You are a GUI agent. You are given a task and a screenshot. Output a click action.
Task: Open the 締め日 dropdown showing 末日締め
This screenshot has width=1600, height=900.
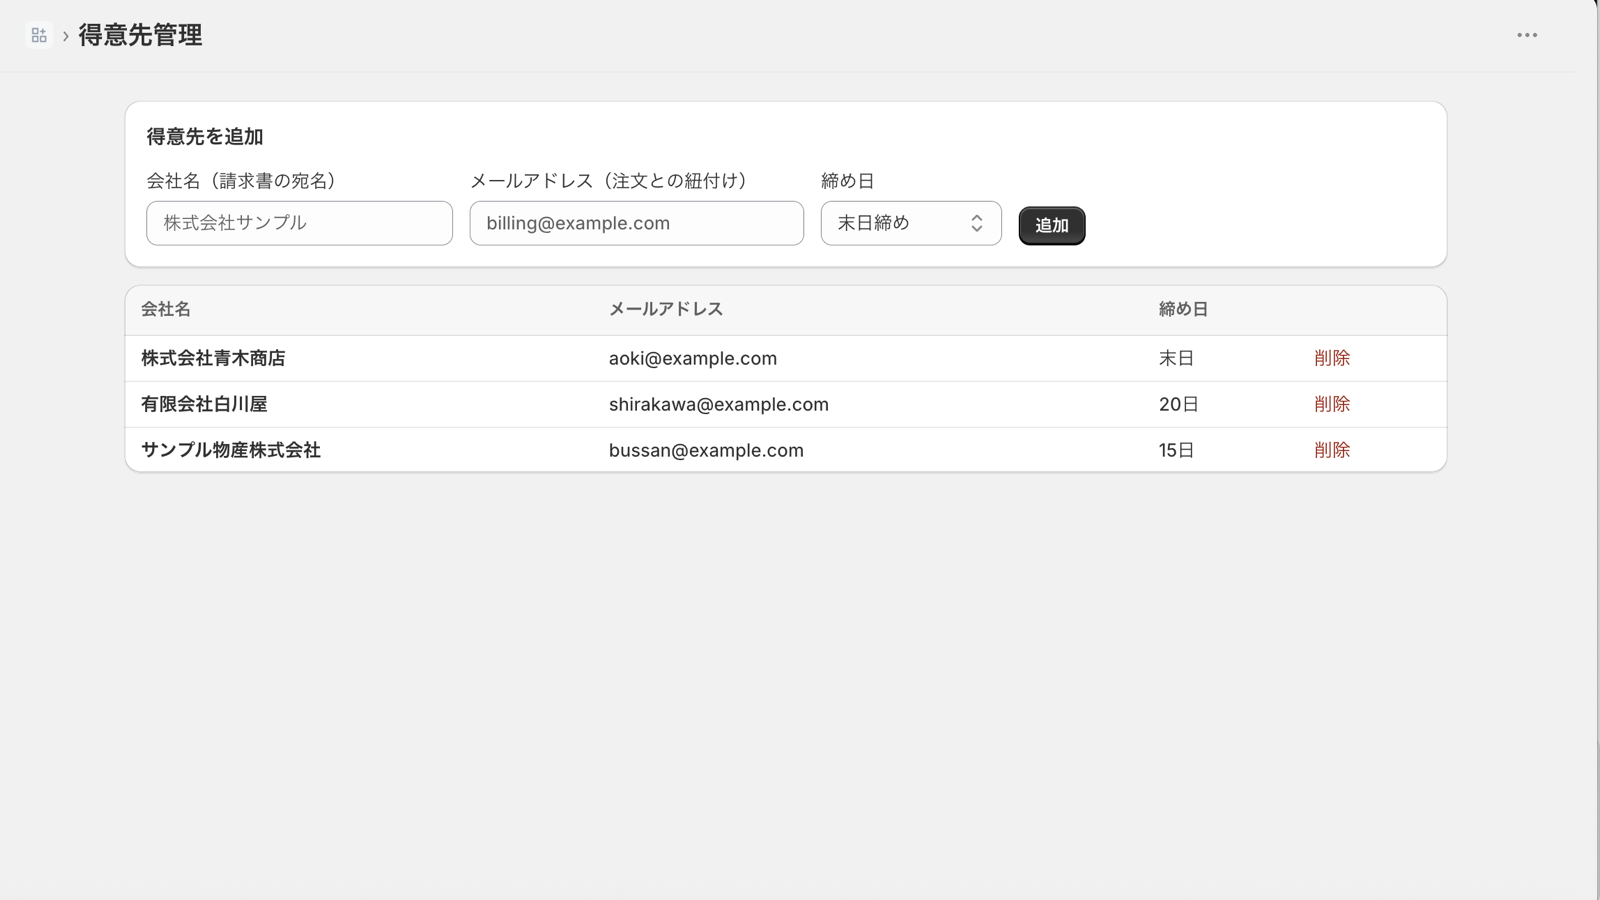click(911, 223)
